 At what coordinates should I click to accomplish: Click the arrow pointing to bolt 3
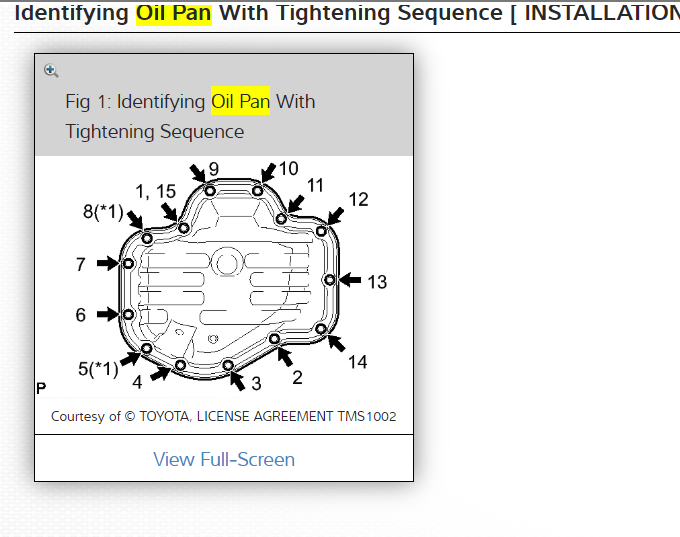pyautogui.click(x=236, y=378)
